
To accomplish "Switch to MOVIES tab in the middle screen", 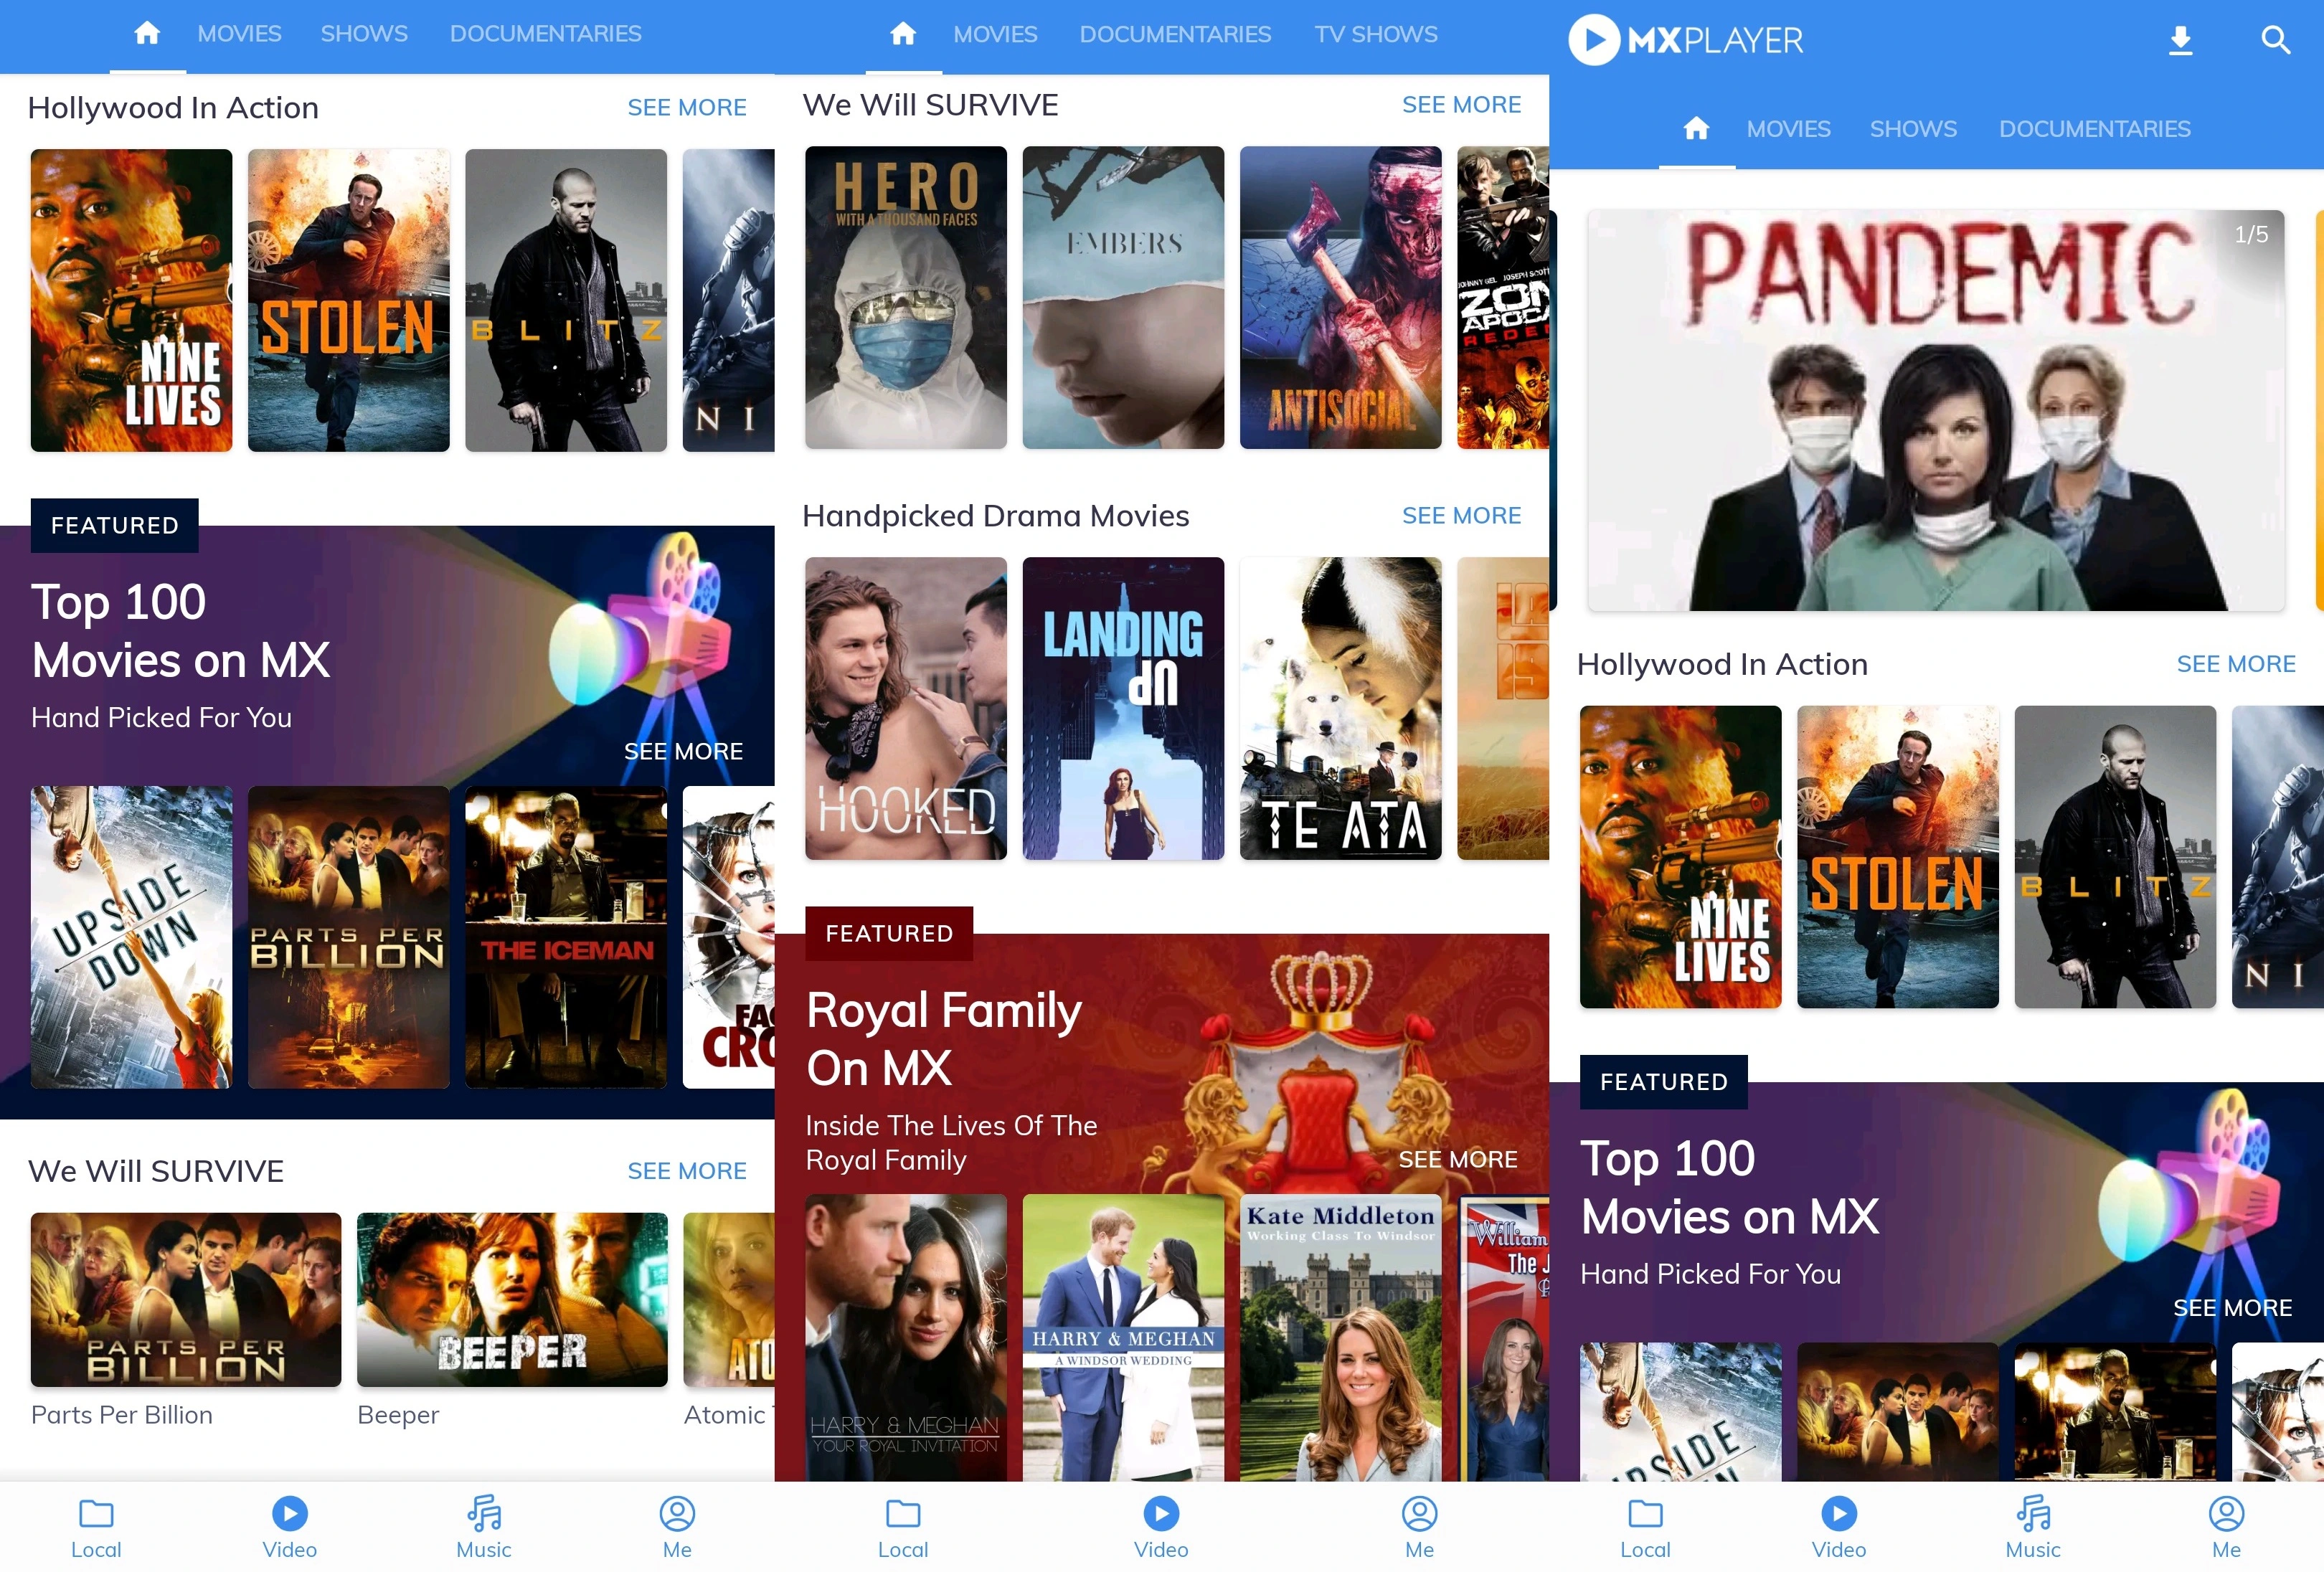I will coord(995,34).
